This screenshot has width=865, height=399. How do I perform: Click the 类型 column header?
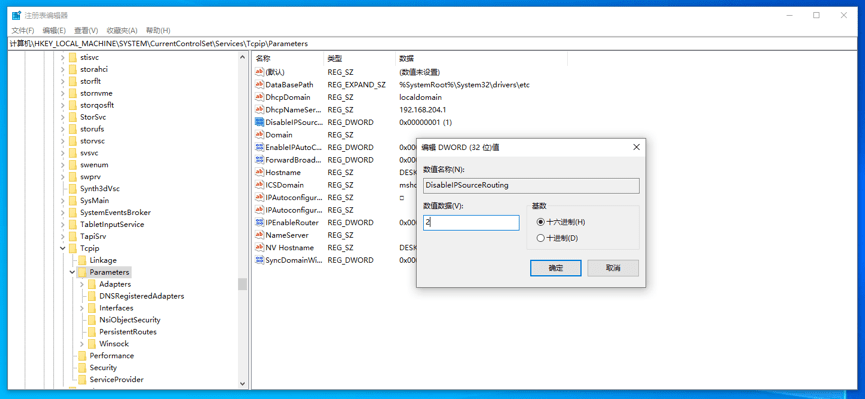coord(359,58)
